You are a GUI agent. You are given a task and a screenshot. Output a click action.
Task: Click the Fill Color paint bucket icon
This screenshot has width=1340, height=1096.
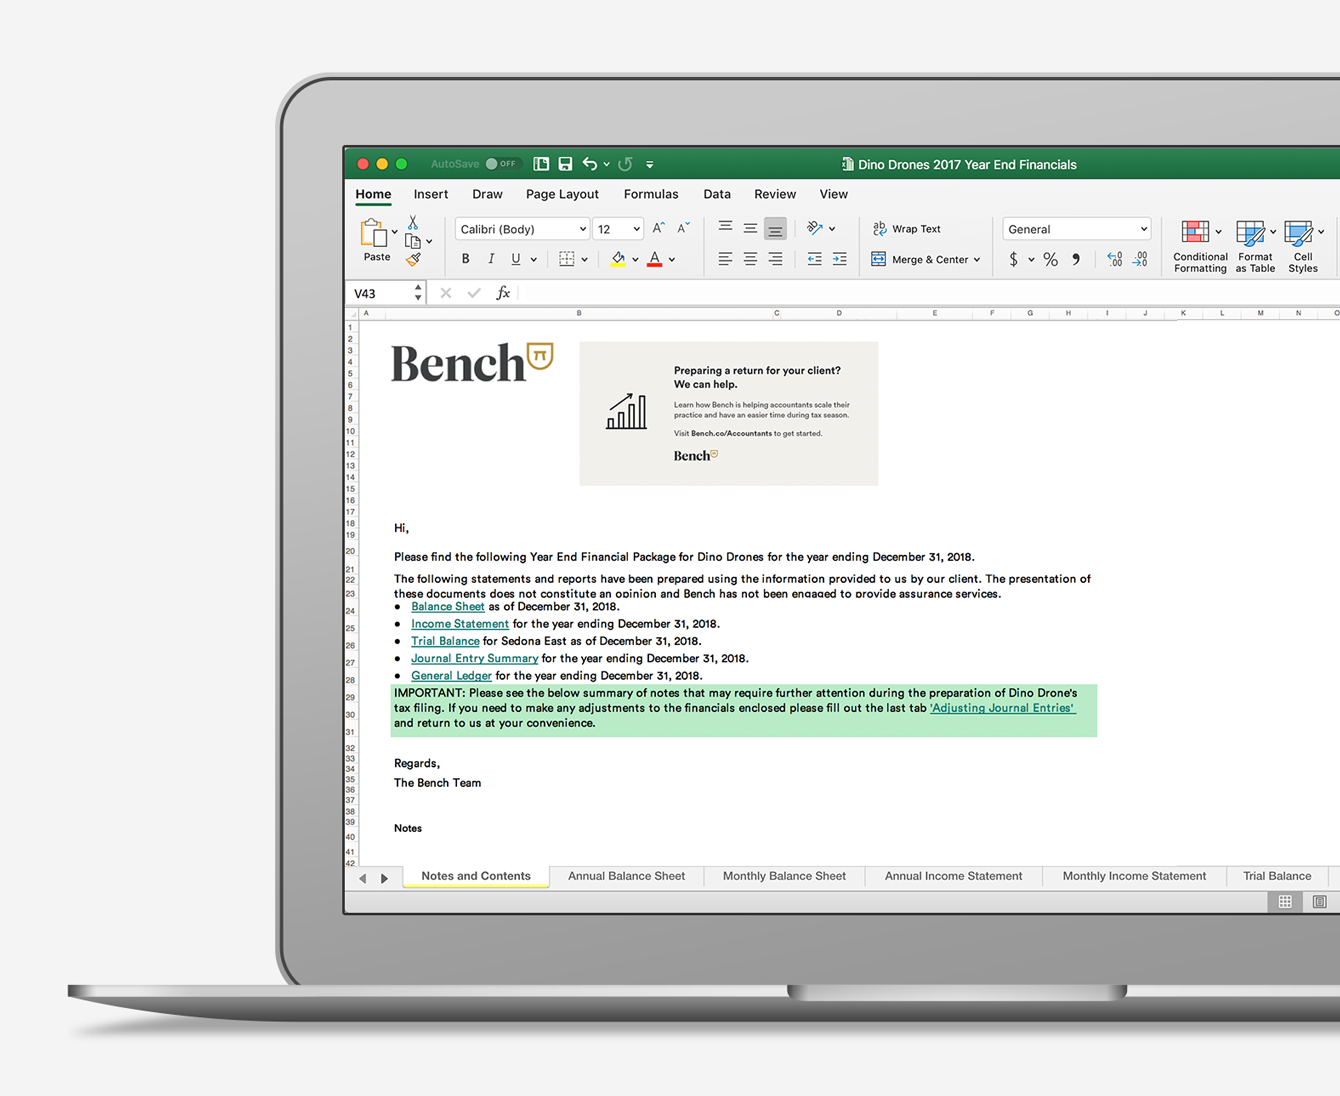click(618, 259)
